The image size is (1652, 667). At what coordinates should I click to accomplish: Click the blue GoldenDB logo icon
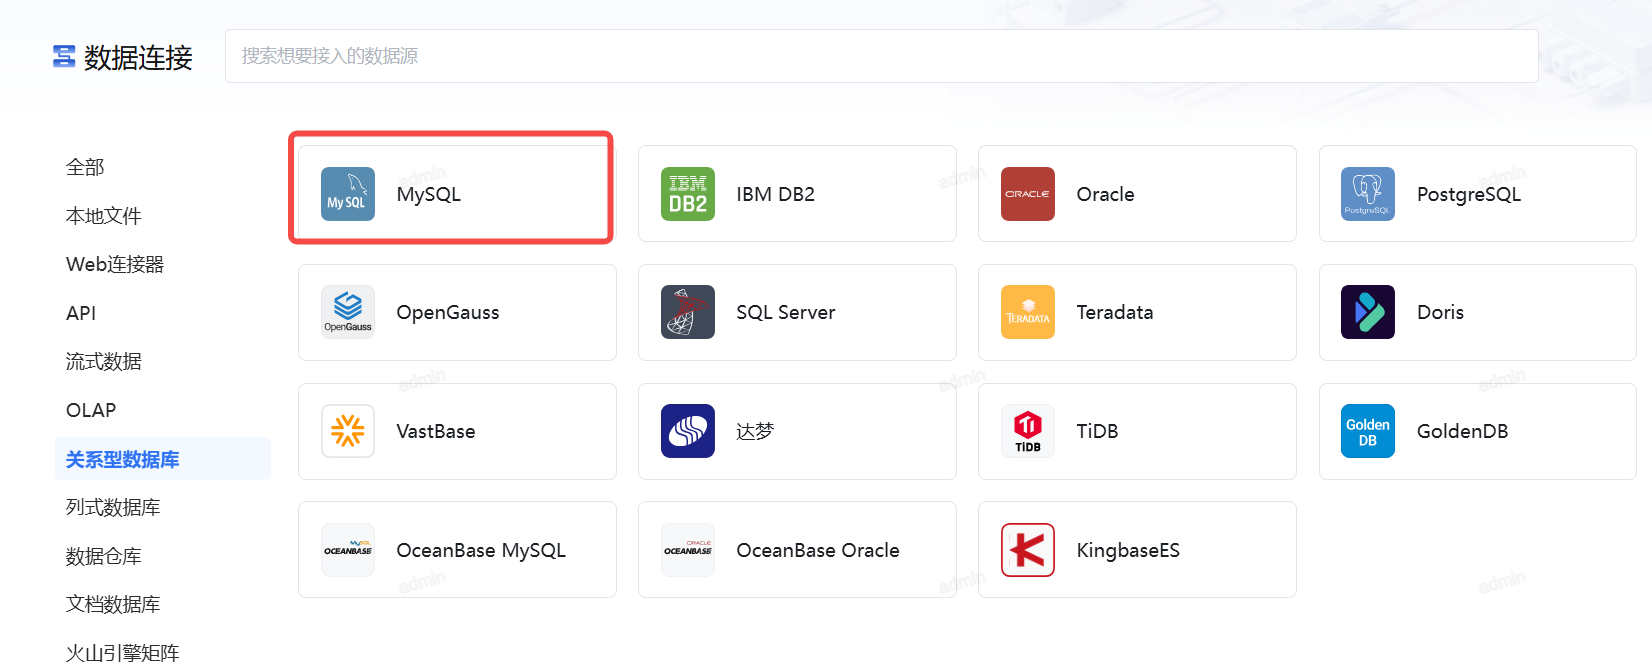1368,431
